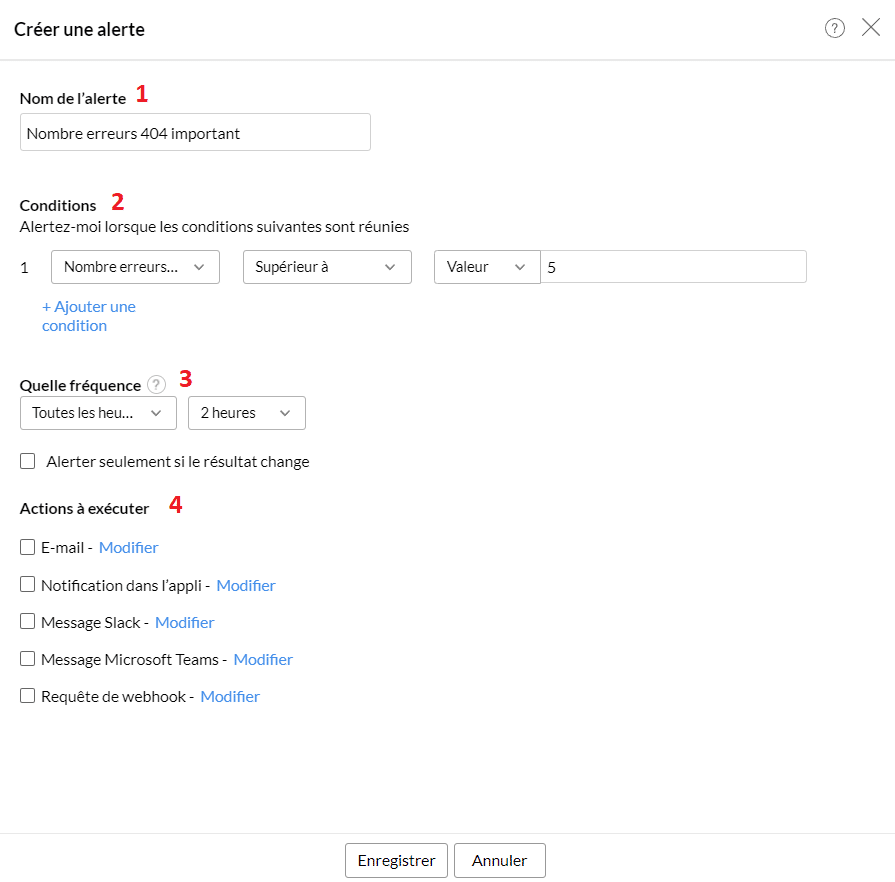
Task: Expand the Toutes les heures frequency dropdown
Action: [98, 413]
